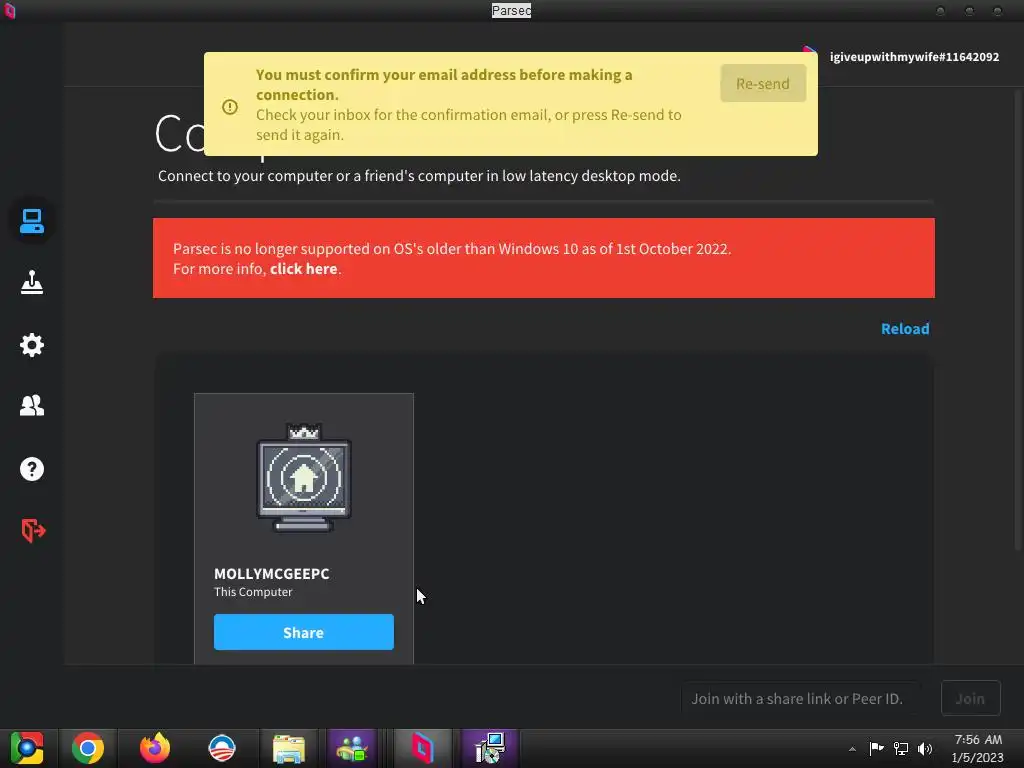This screenshot has width=1024, height=768.
Task: Launch Google Chrome from the taskbar
Action: pyautogui.click(x=88, y=748)
